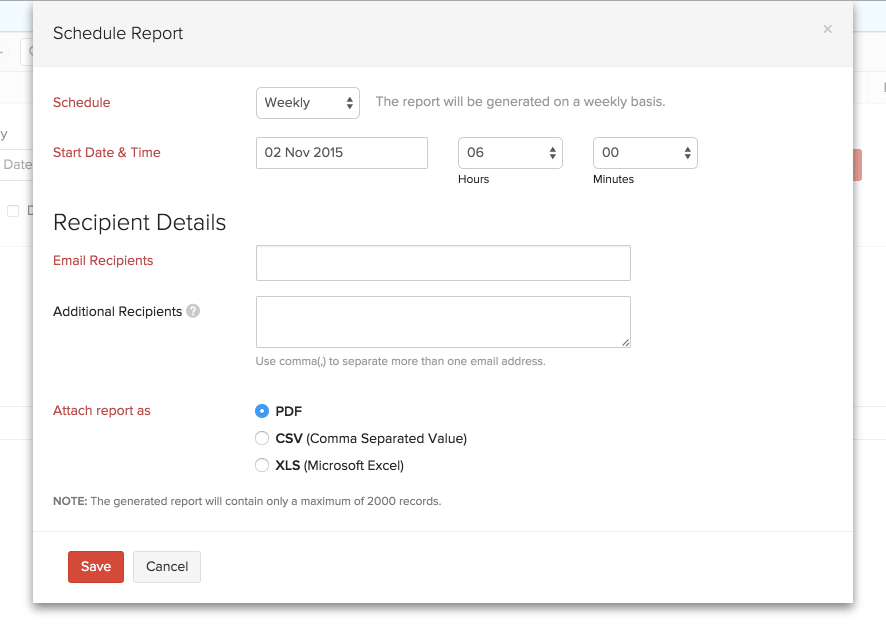Expand the Hours dropdown set to 06
This screenshot has width=886, height=628.
coord(510,153)
